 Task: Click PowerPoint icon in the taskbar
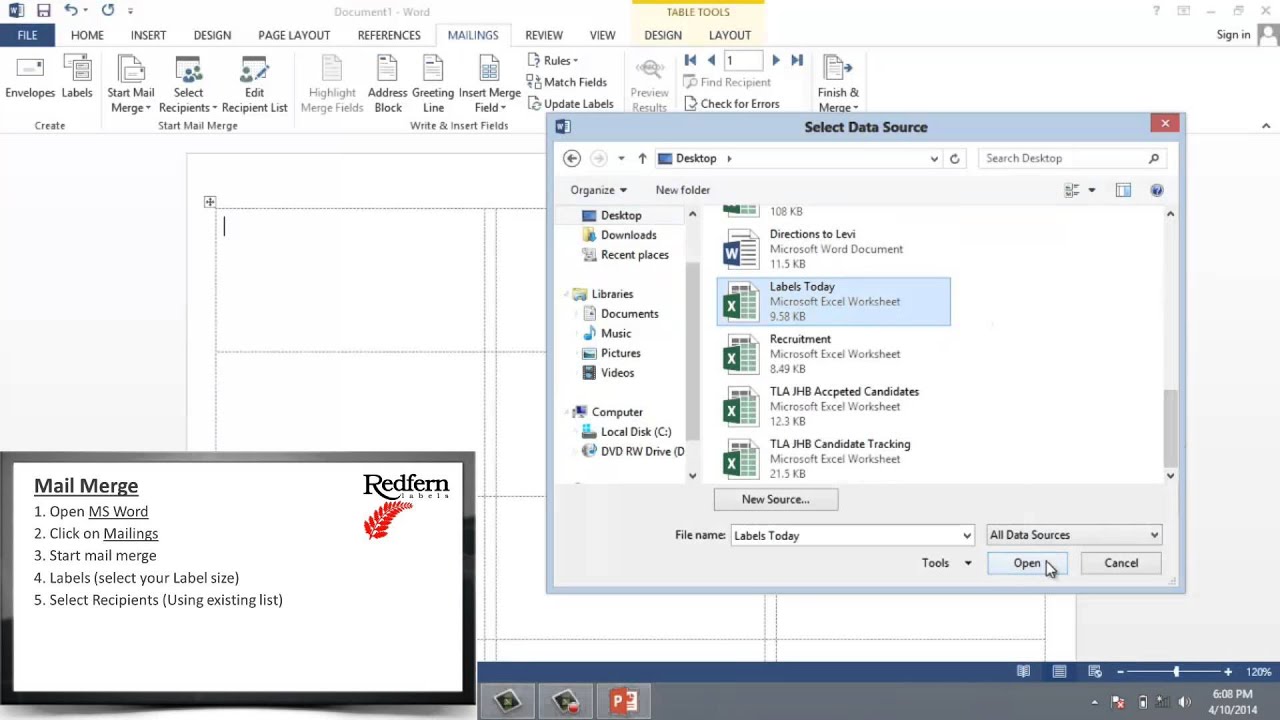pyautogui.click(x=624, y=701)
